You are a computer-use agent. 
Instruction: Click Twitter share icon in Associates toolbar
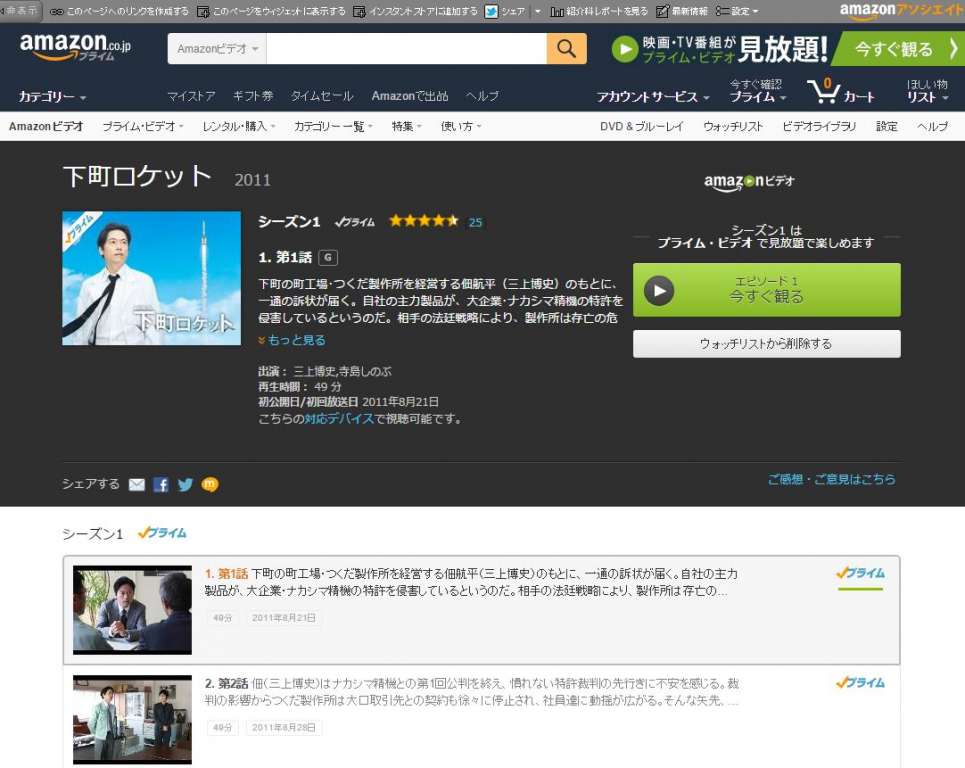point(491,11)
